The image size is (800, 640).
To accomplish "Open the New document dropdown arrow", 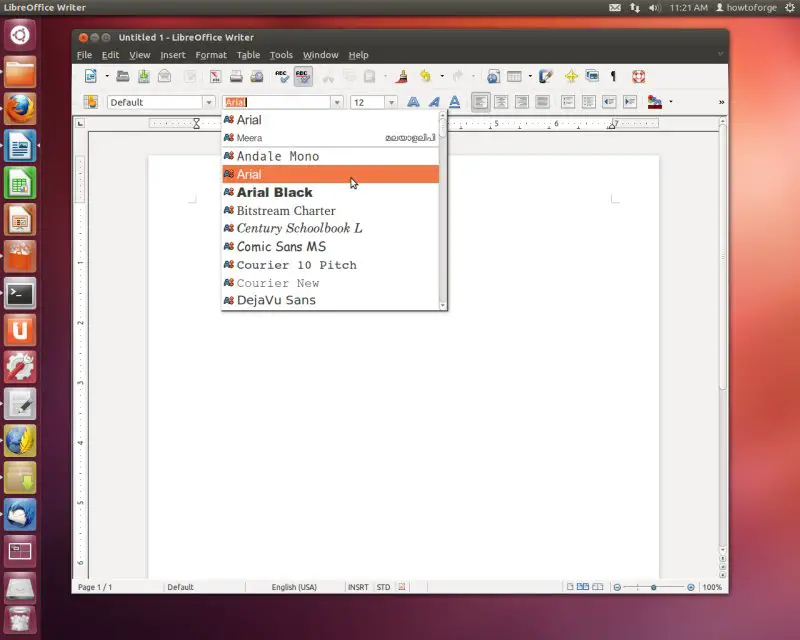I will click(107, 77).
